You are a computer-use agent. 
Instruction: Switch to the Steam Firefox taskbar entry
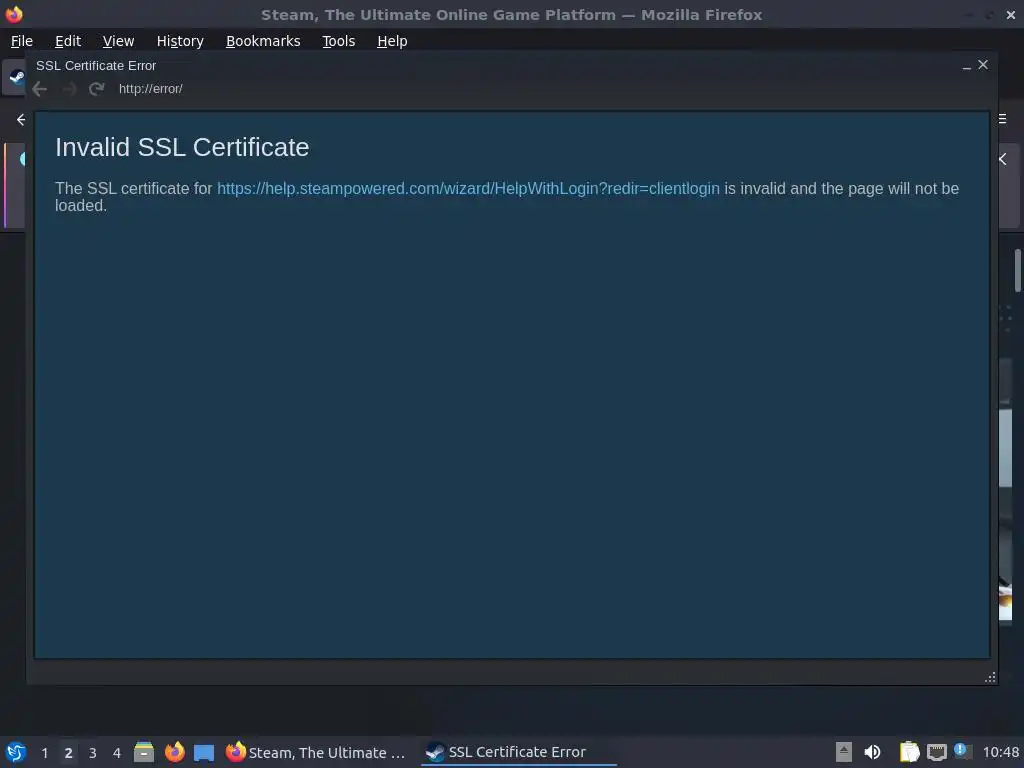click(316, 752)
